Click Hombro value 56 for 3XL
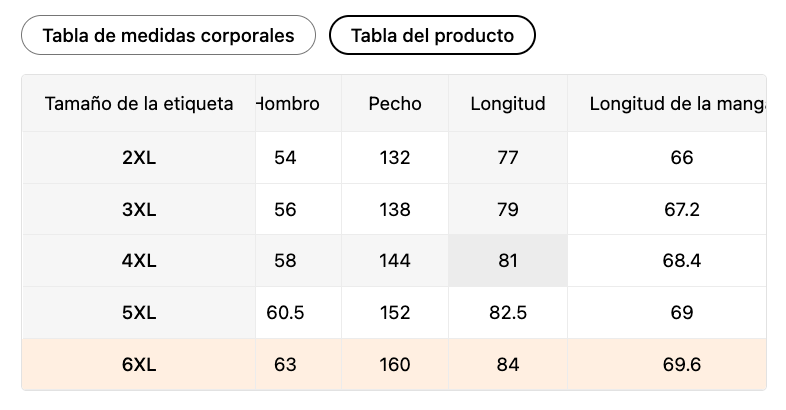The width and height of the screenshot is (786, 410). (x=285, y=209)
